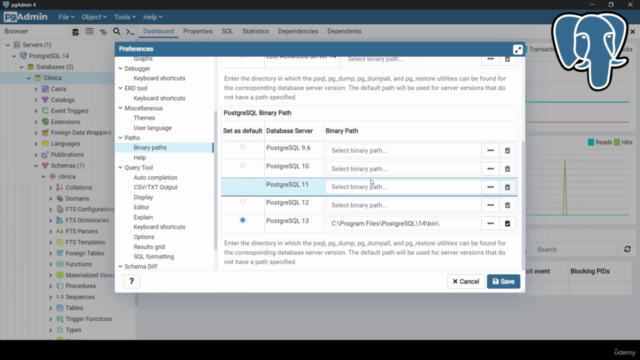Viewport: 640px width, 360px height.
Task: Click the PostgreSQL 14 server icon
Action: (23, 56)
